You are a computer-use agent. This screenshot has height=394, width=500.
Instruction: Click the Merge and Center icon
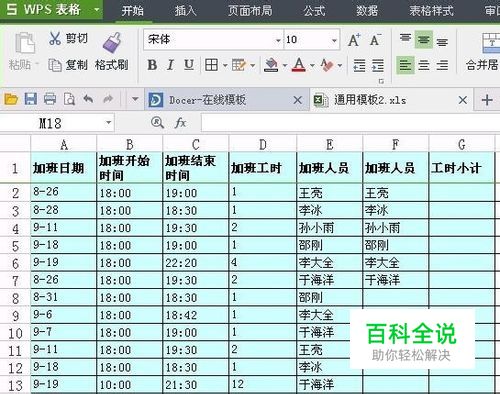point(492,43)
